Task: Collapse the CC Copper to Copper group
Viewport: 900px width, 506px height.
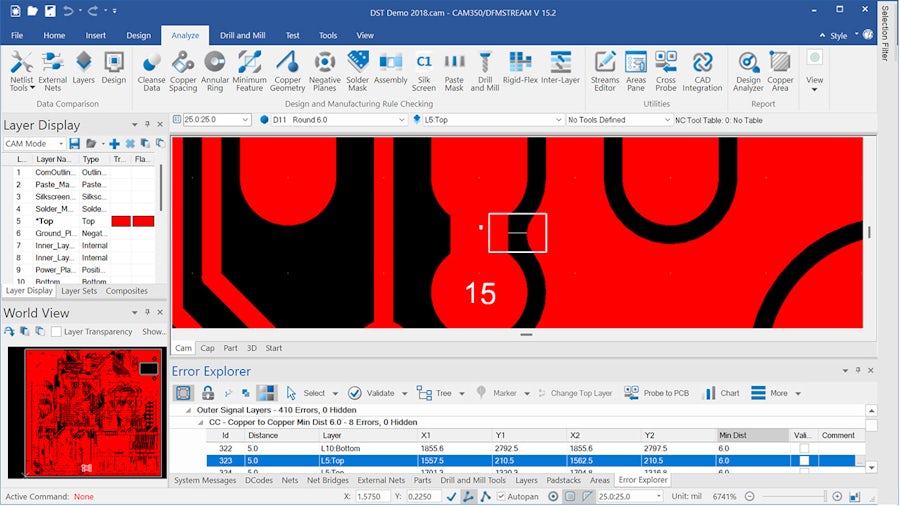Action: [x=200, y=422]
